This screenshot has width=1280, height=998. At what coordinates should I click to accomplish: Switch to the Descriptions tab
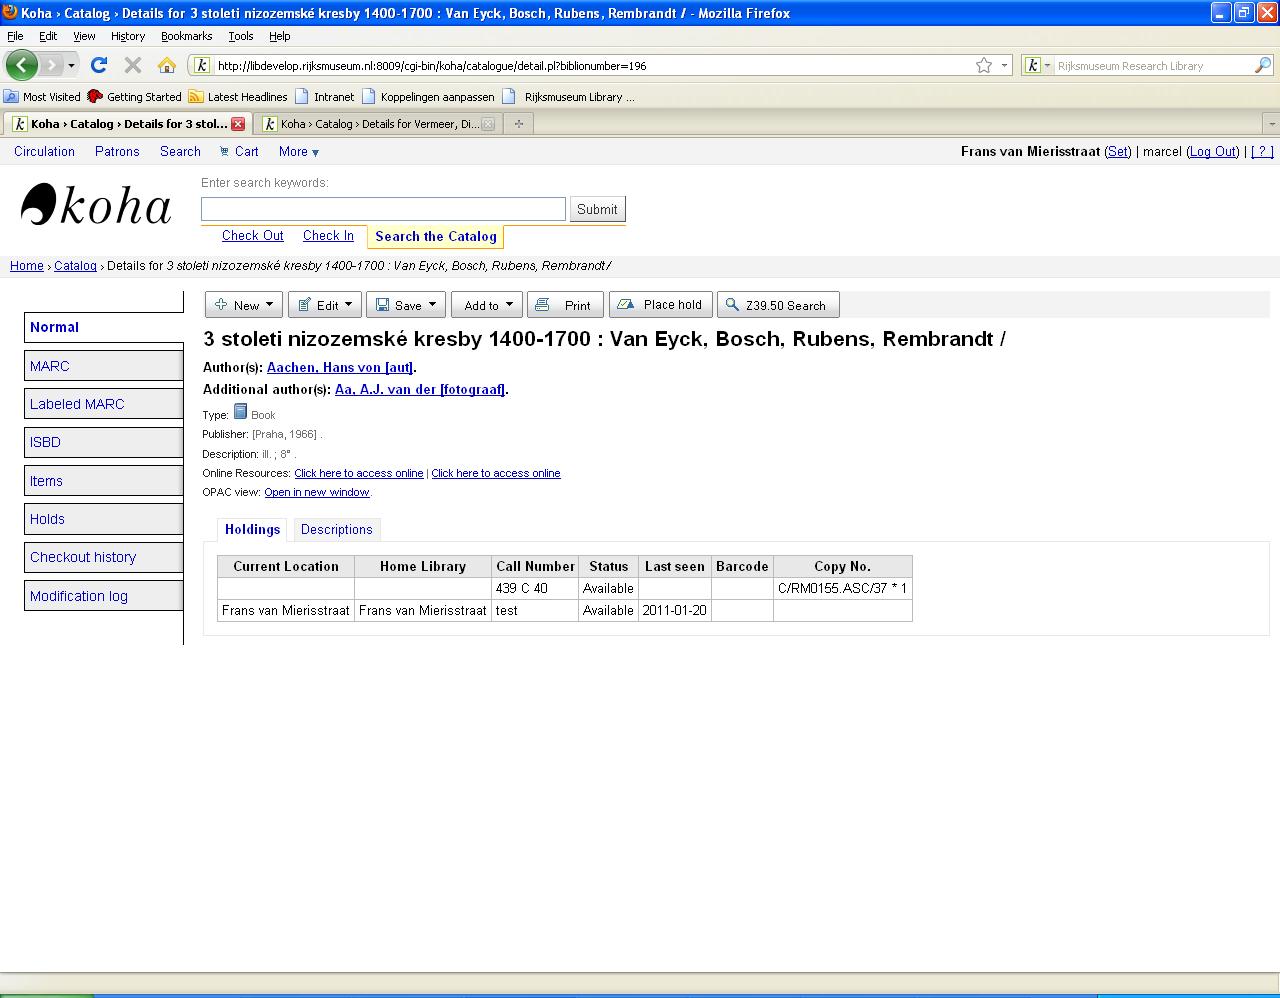coord(336,530)
